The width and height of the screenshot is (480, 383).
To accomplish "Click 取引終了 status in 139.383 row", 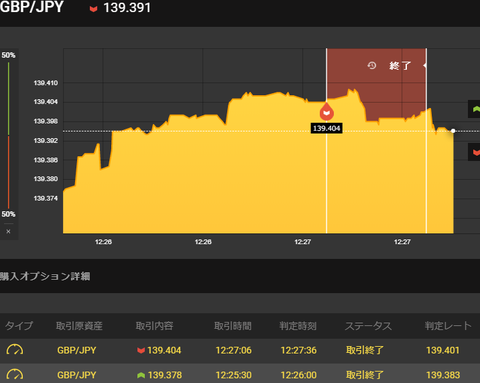I will point(365,375).
